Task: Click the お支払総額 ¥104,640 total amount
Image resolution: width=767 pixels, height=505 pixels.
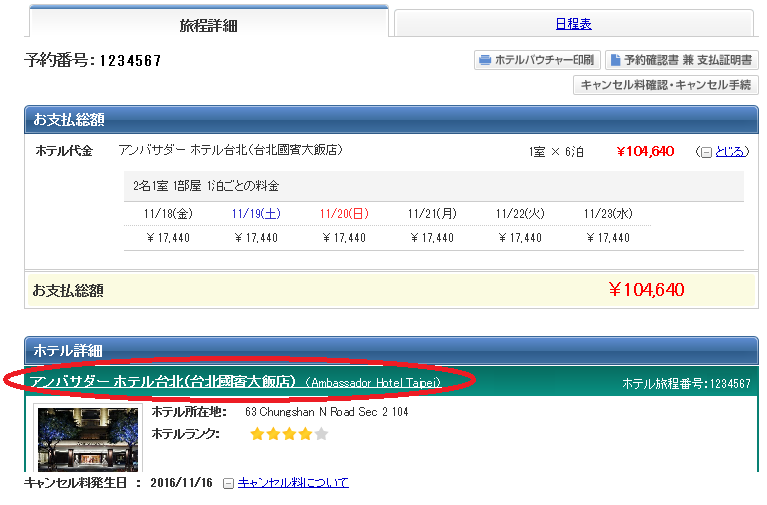Action: [646, 290]
